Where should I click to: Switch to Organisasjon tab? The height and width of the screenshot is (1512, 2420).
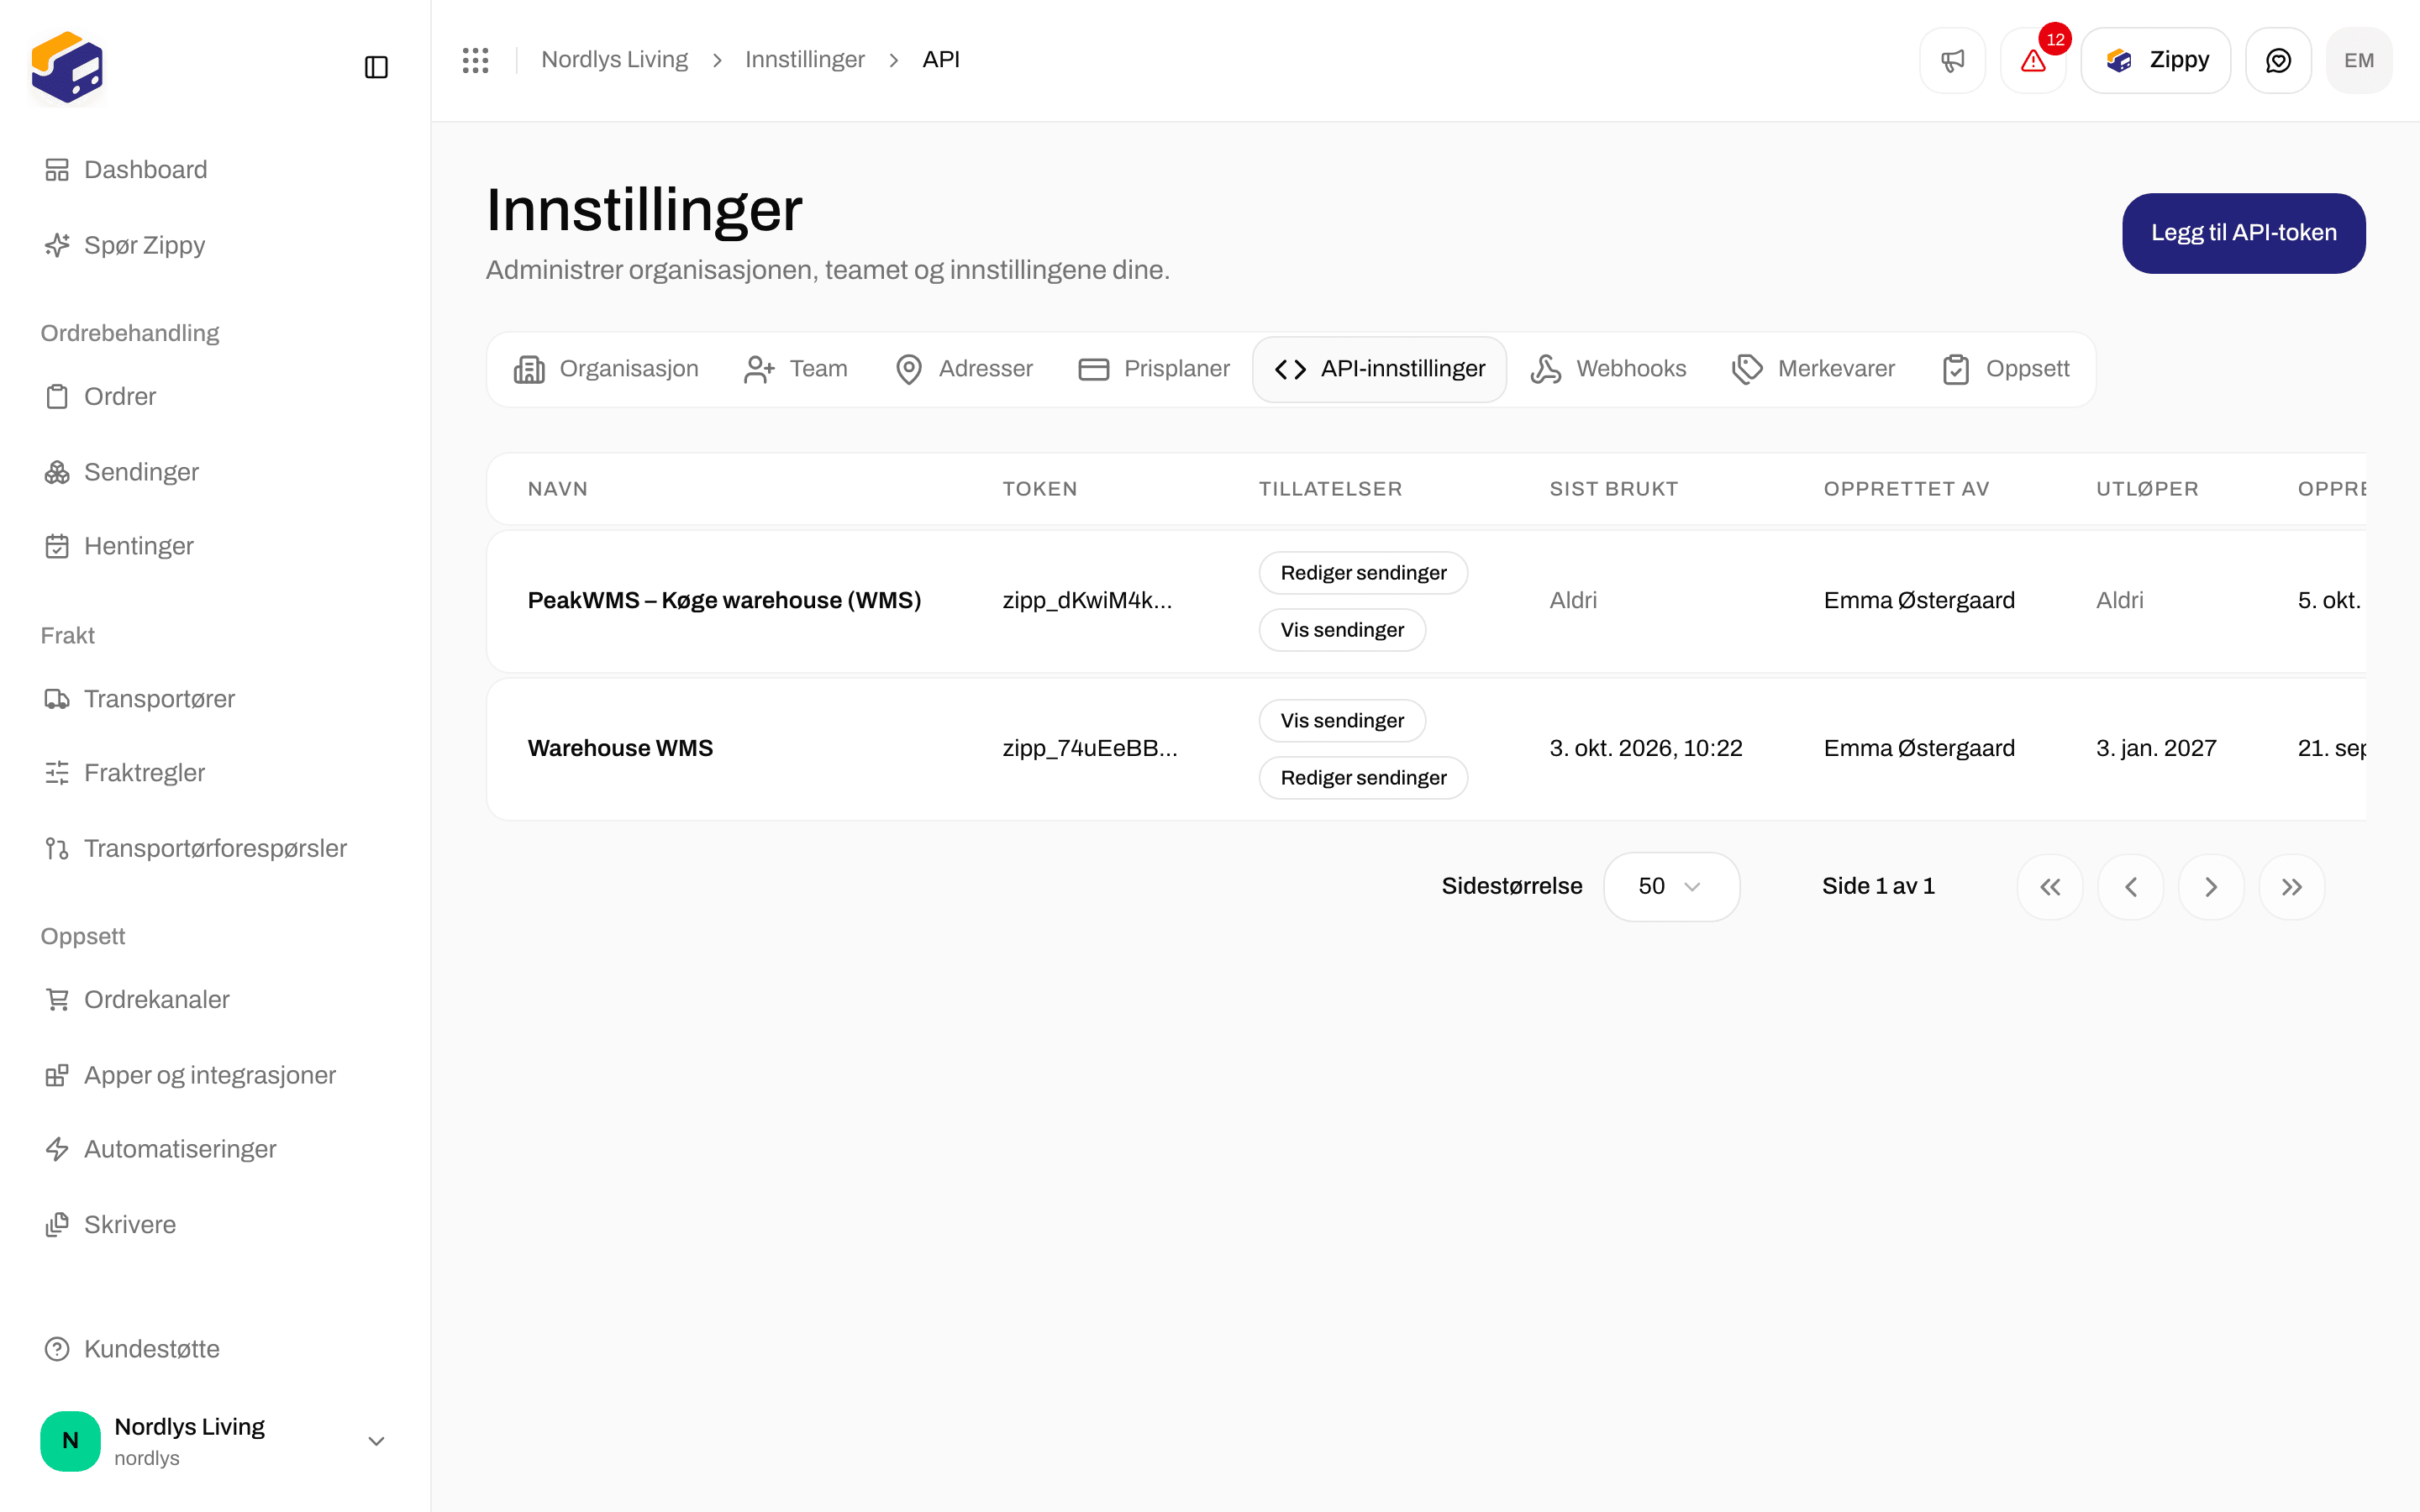(606, 369)
